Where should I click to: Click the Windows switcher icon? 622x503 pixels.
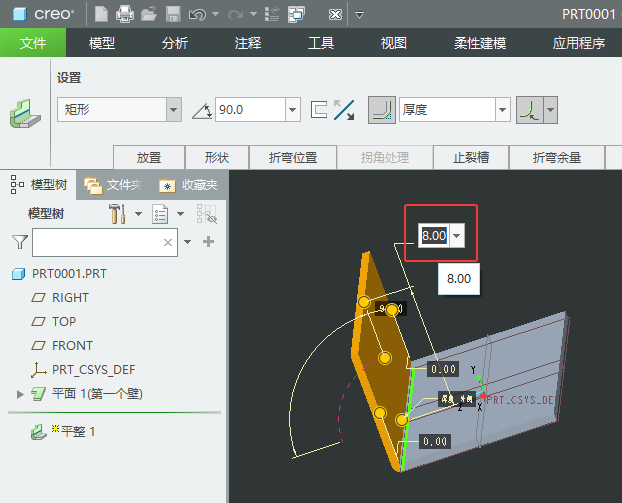296,14
